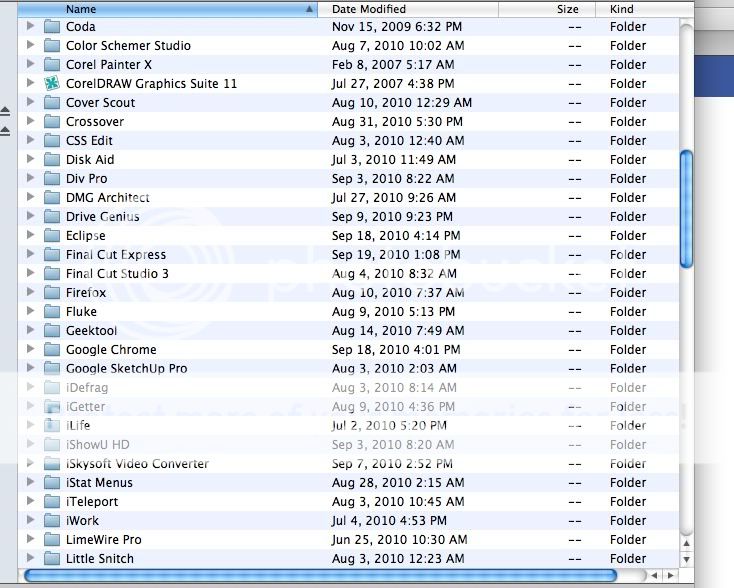Click the Crossover folder icon
The image size is (734, 588).
pyautogui.click(x=52, y=122)
